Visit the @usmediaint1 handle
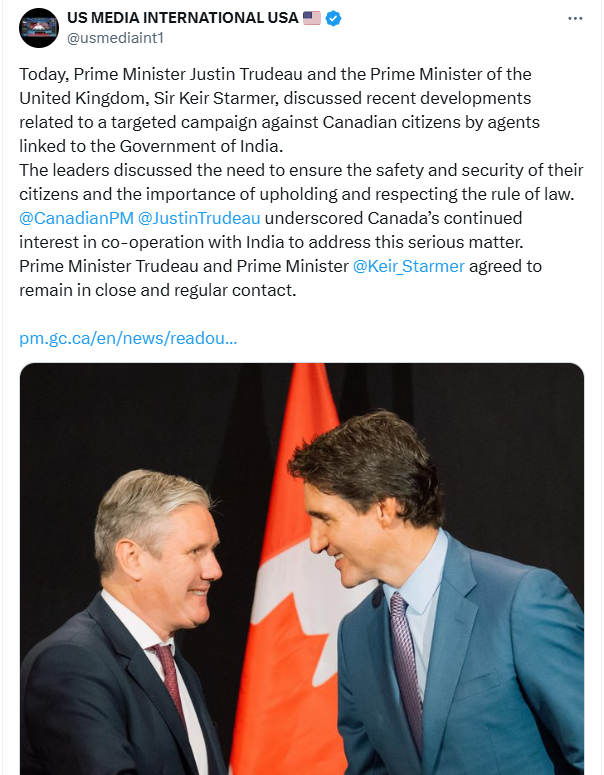 [x=115, y=38]
